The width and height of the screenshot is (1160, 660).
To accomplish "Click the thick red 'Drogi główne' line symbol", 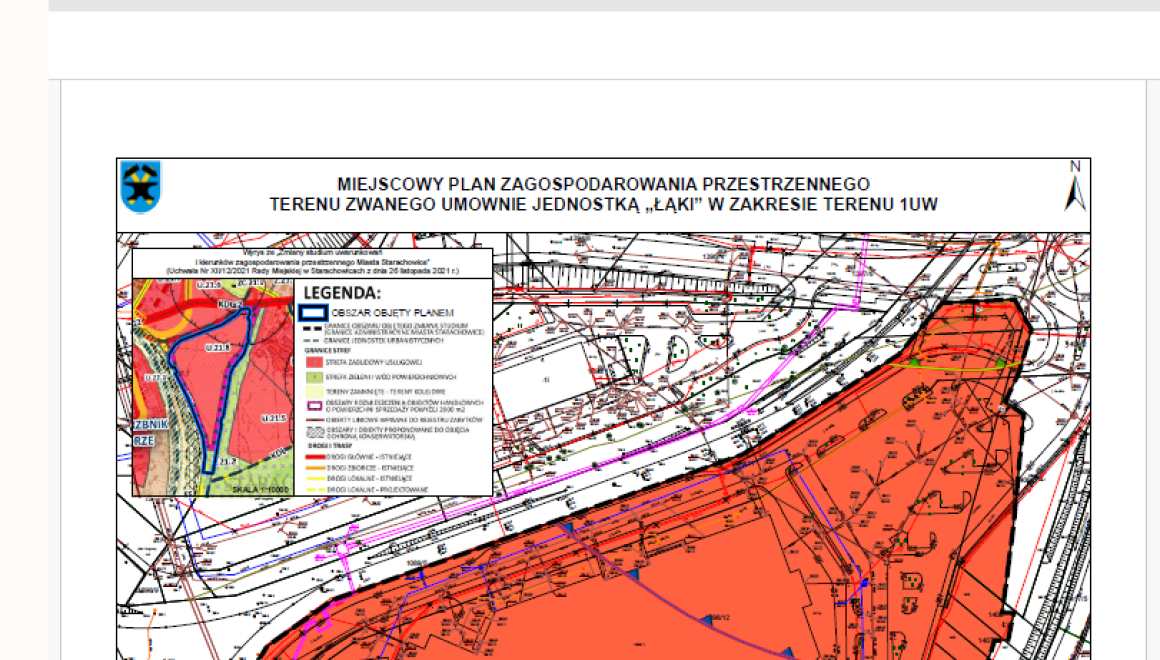I will pos(312,455).
